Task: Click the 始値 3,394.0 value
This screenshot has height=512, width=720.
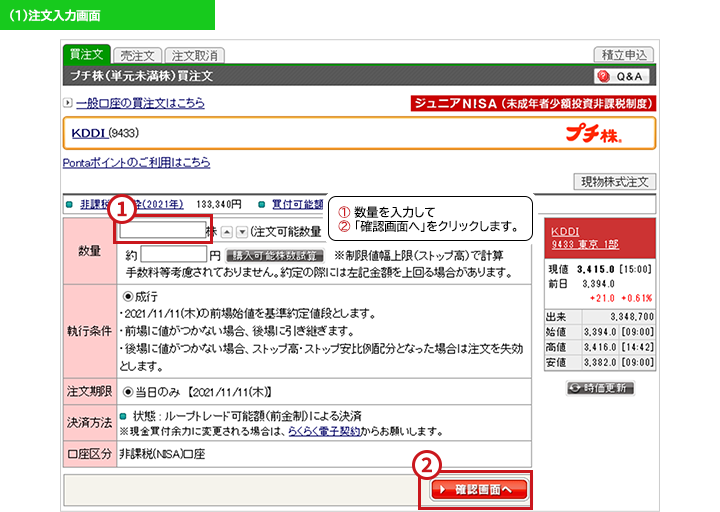Action: 600,332
